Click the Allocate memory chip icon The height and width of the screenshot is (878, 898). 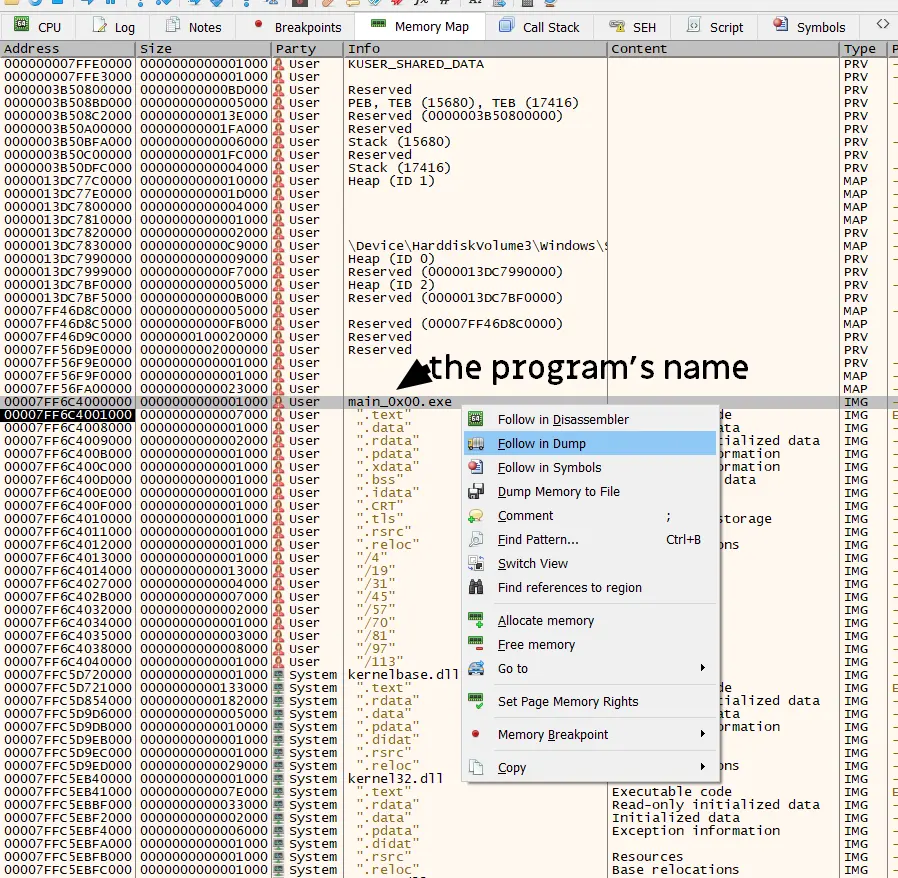click(x=477, y=621)
